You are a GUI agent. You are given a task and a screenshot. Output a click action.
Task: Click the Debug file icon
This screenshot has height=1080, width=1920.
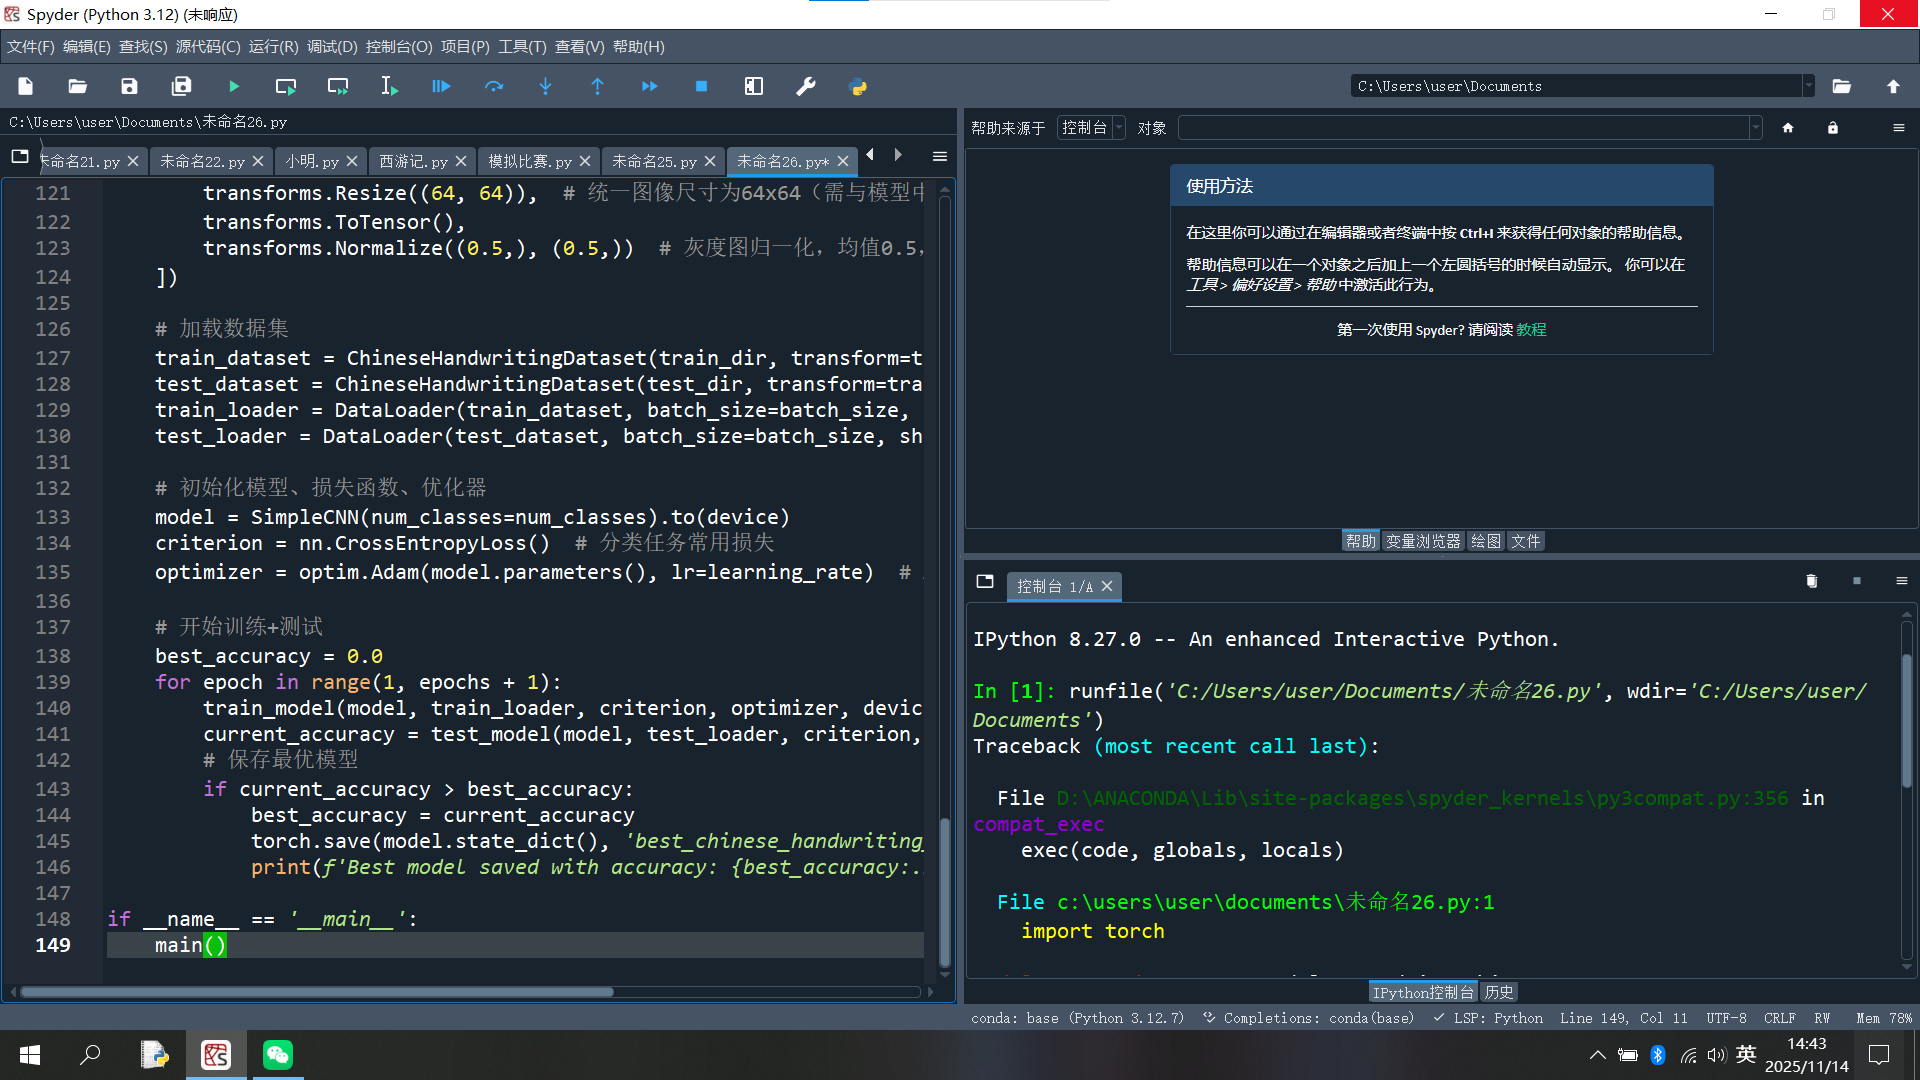point(441,87)
